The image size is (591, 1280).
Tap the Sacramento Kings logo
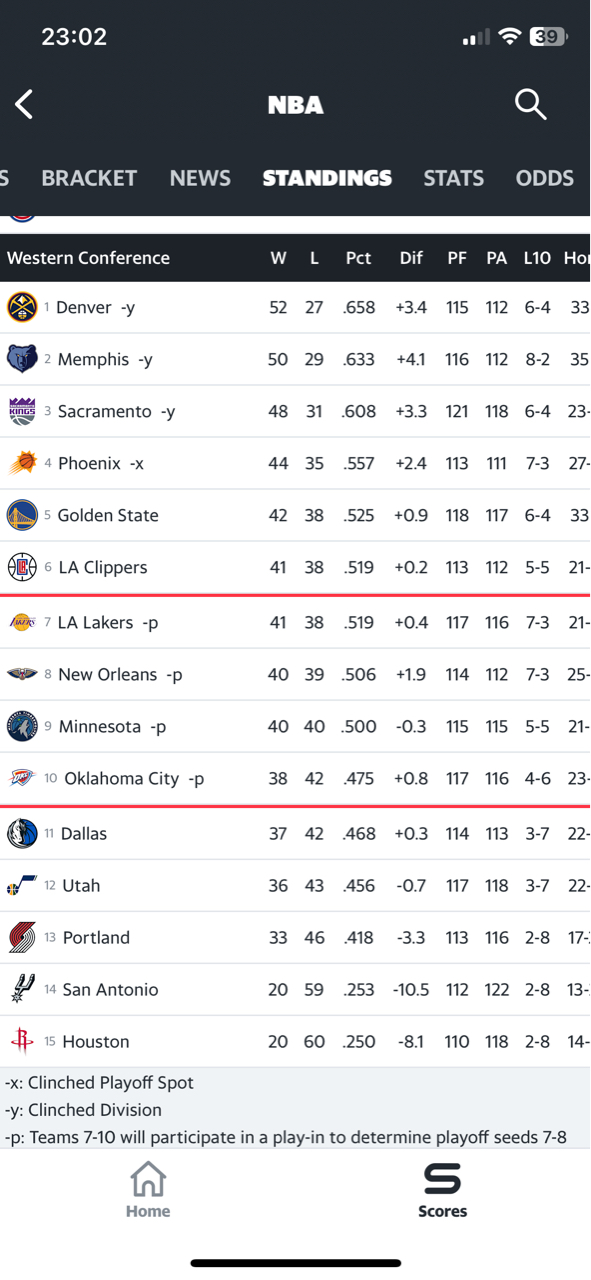pyautogui.click(x=22, y=411)
